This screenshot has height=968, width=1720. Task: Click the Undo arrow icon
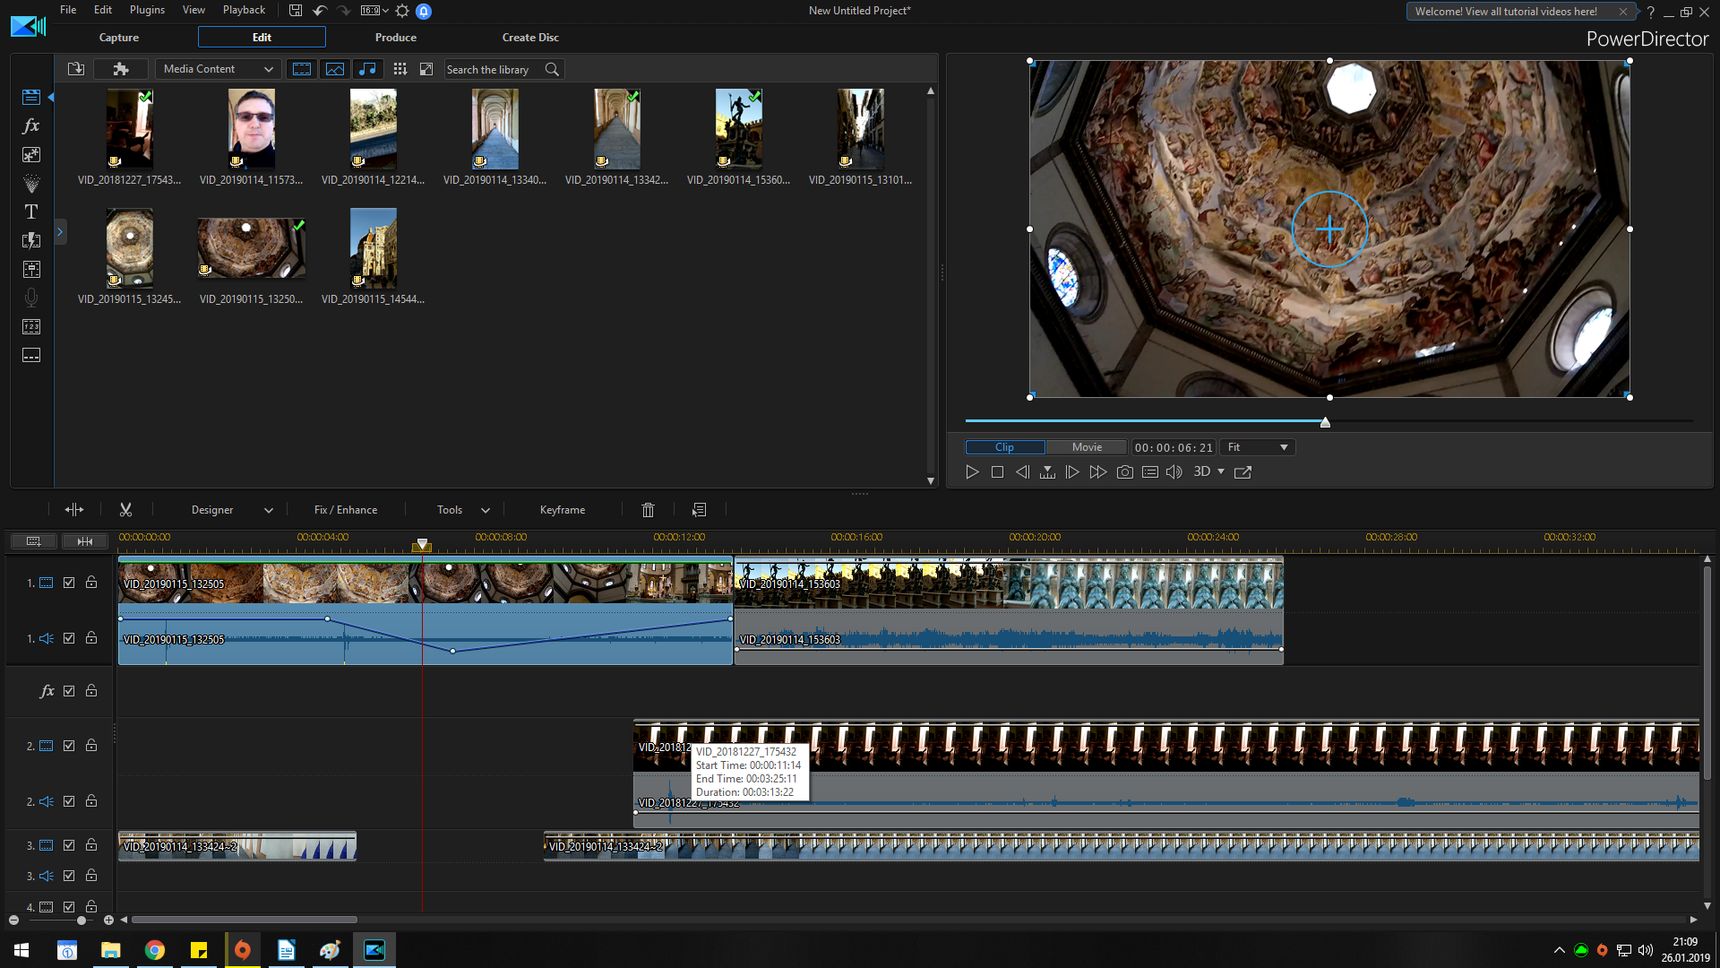(x=320, y=10)
